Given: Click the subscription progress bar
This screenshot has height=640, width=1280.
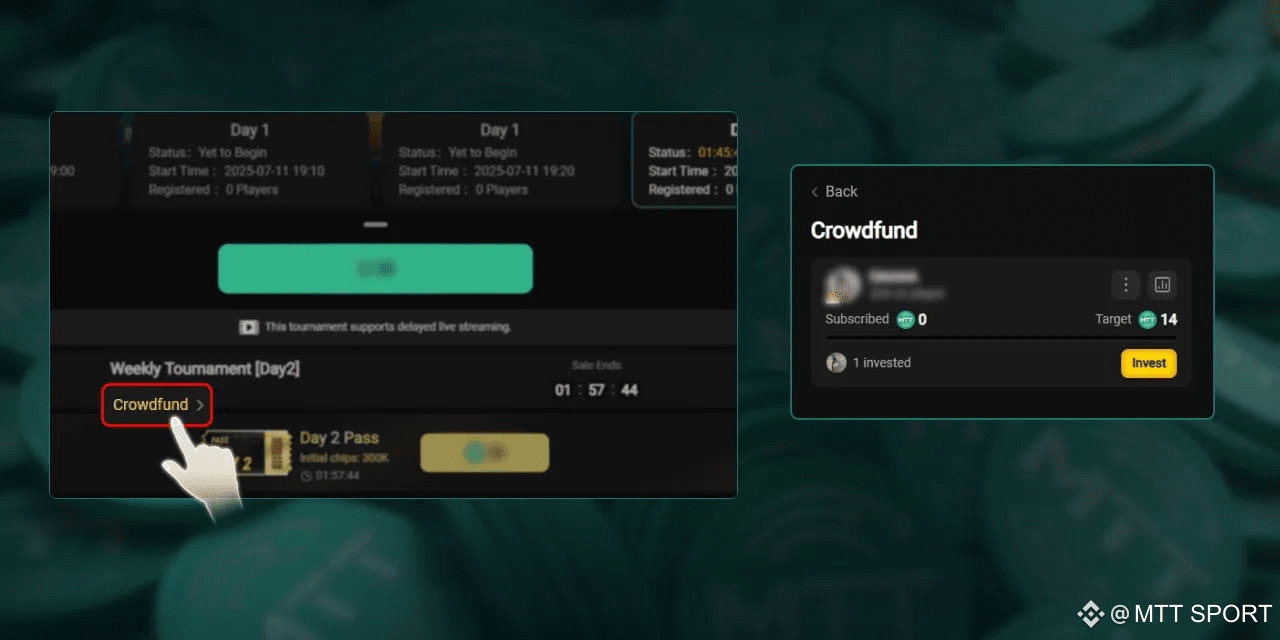Looking at the screenshot, I should tap(1001, 339).
